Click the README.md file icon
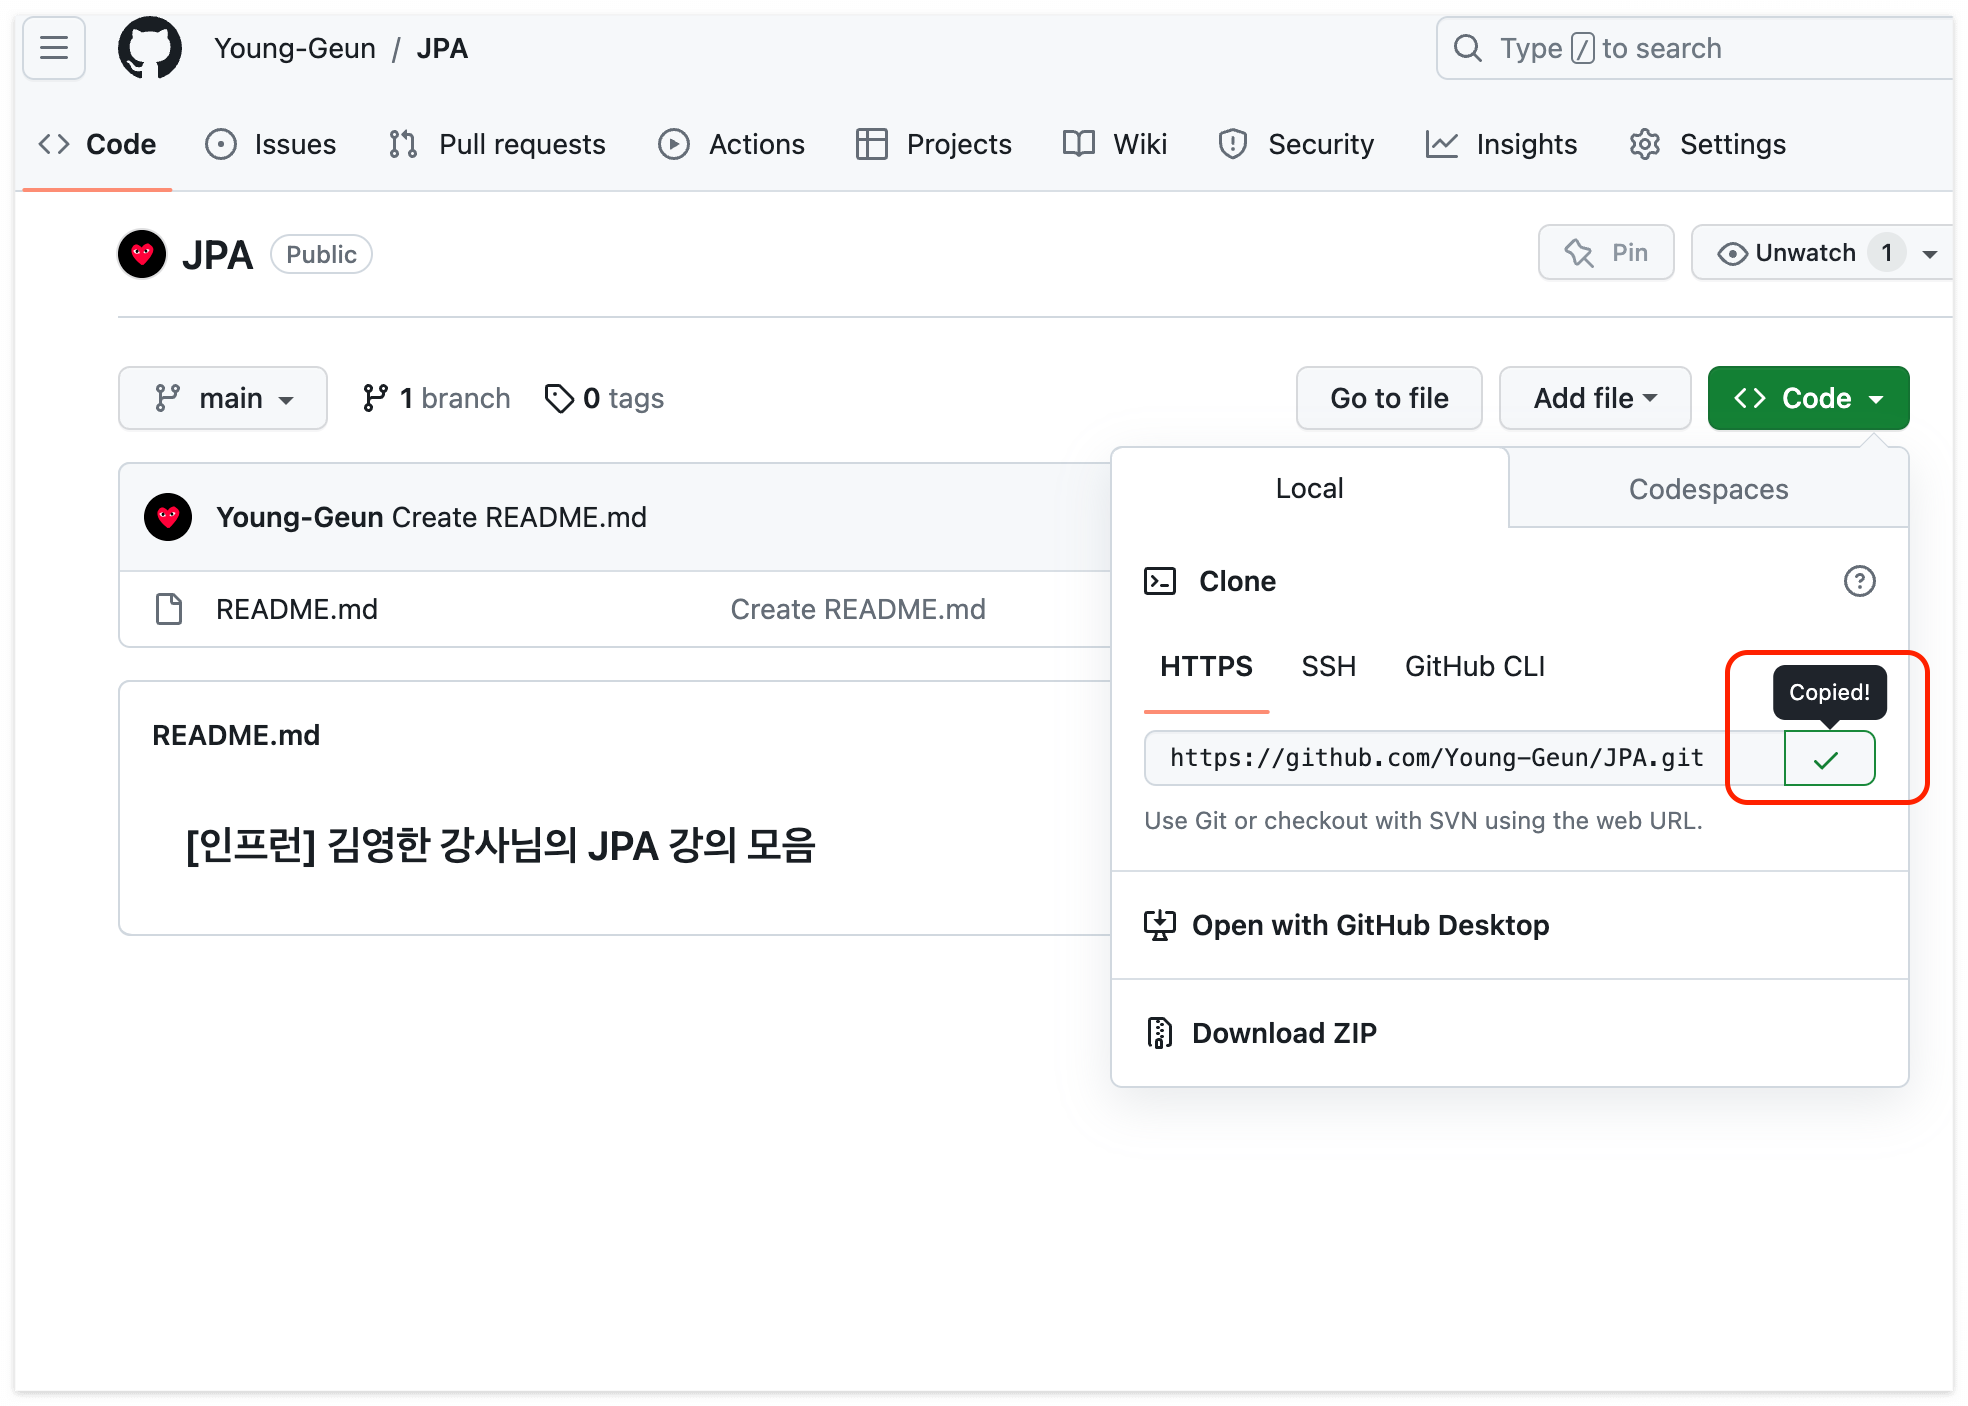1968x1406 pixels. click(169, 609)
